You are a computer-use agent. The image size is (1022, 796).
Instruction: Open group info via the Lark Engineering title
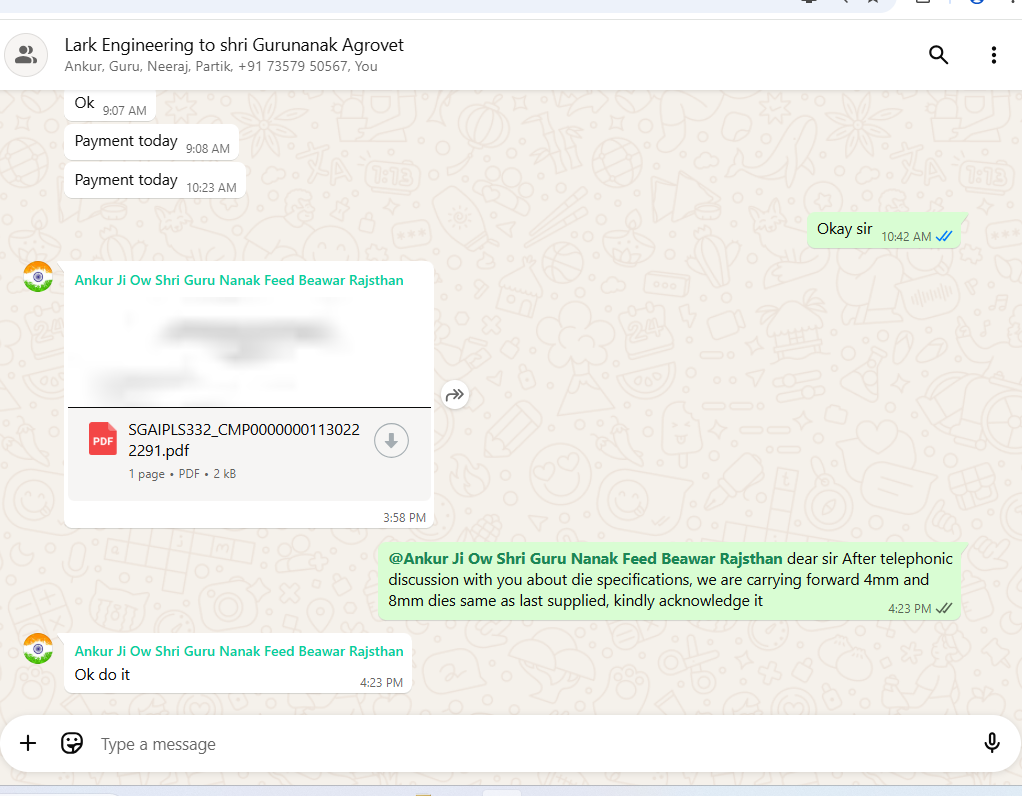coord(234,45)
